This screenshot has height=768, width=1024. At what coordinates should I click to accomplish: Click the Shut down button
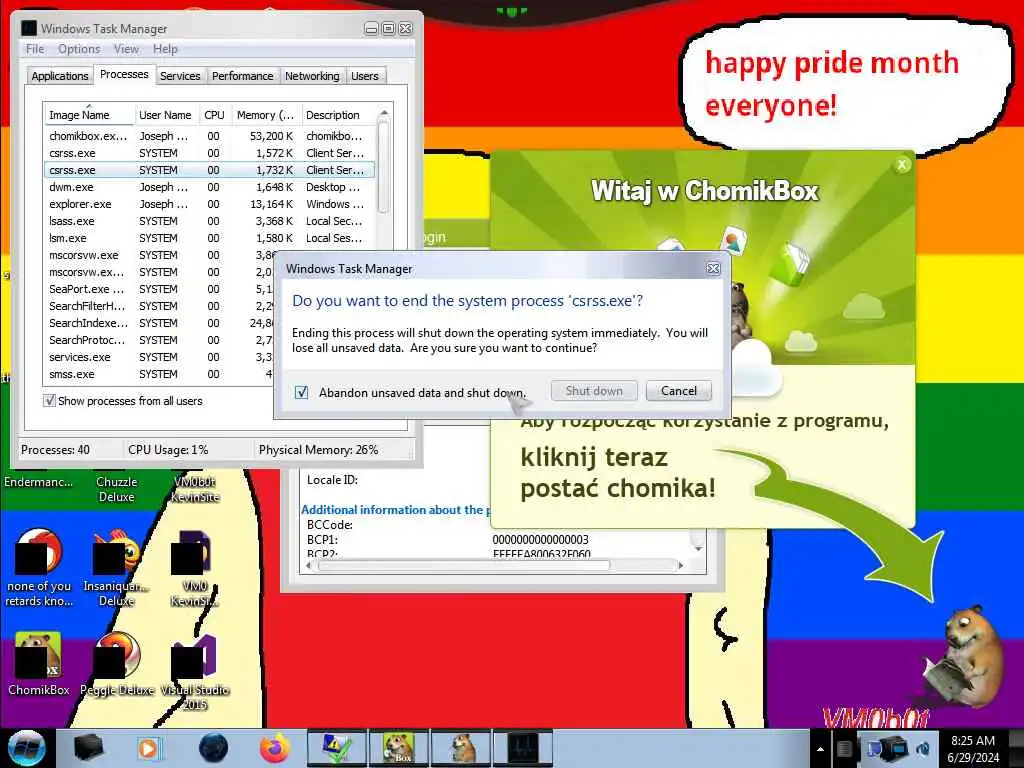(594, 391)
